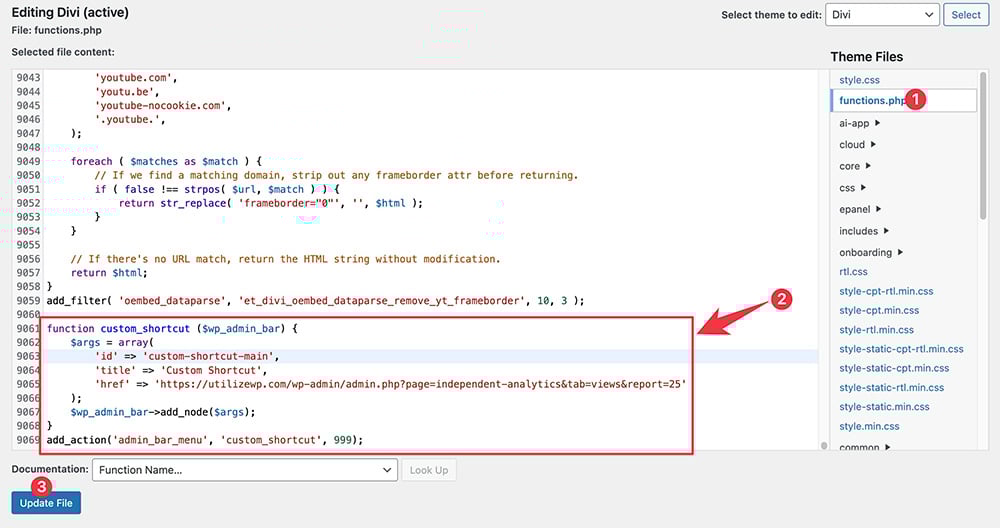Click the 'title' => 'Custom Shortcut' line
The image size is (1000, 528).
180,370
